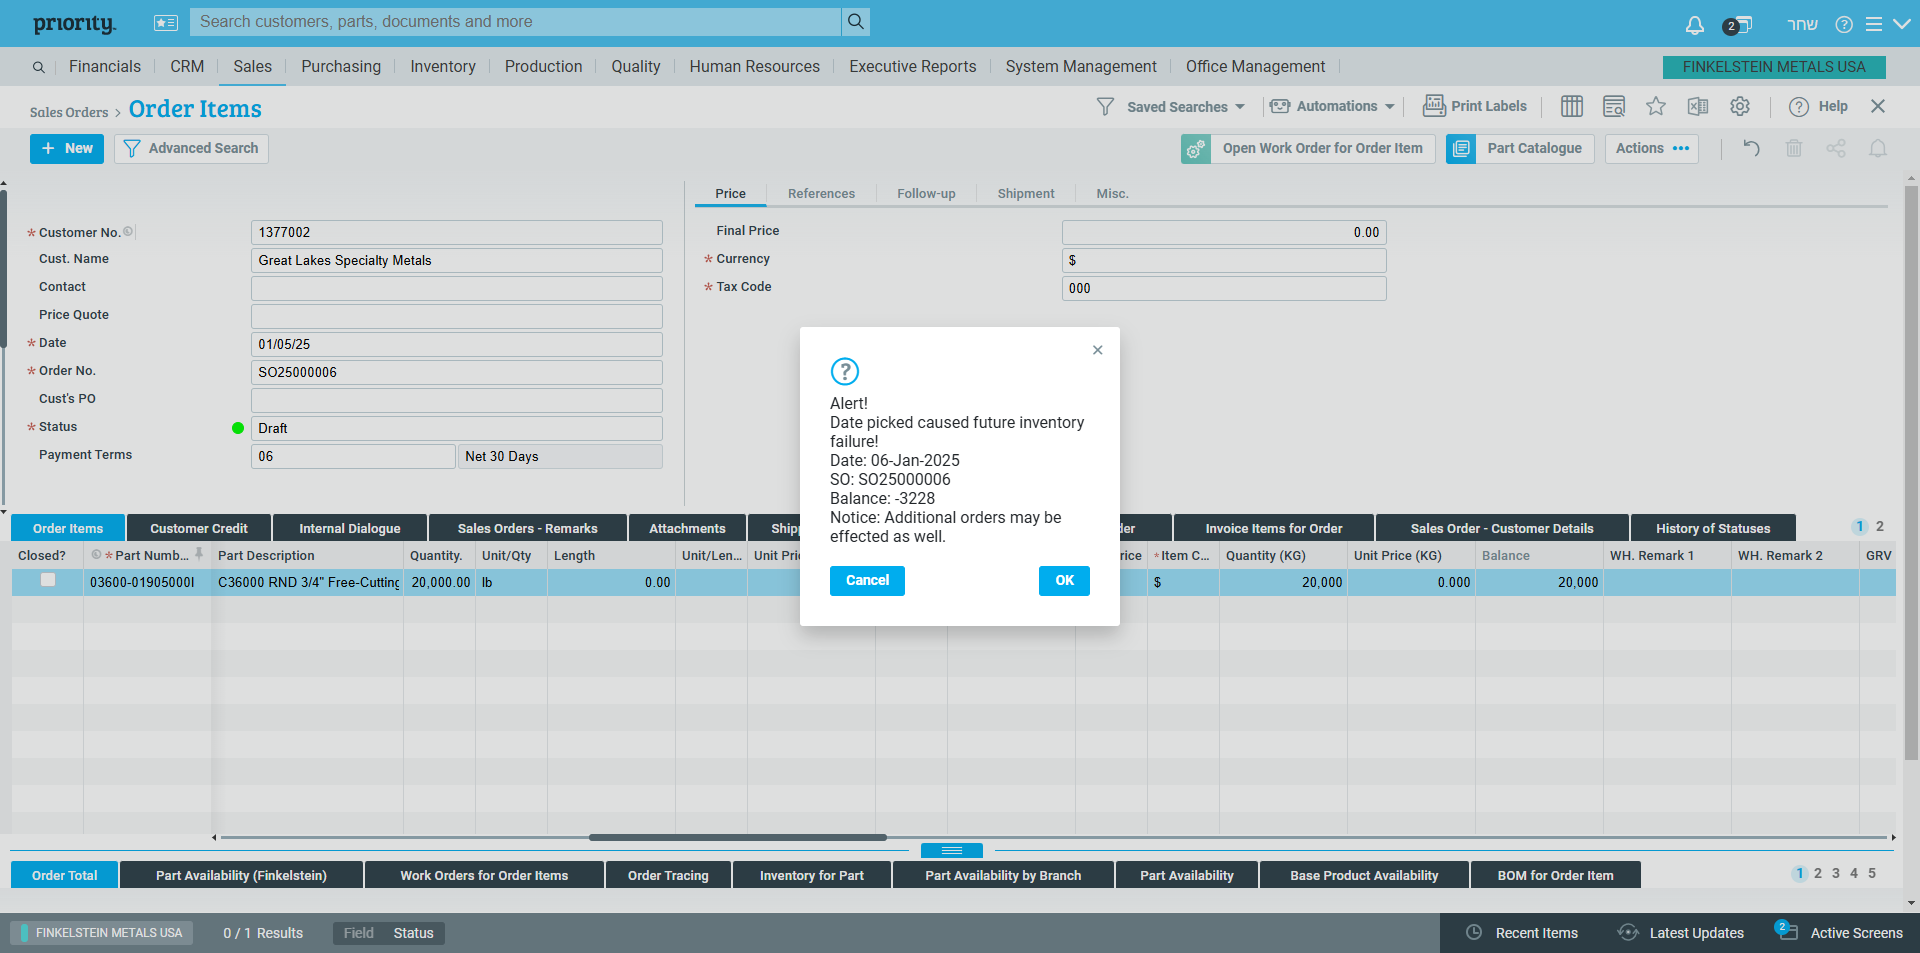Click the Status field in the status bar
Screen dimensions: 1920x953
[x=413, y=933]
